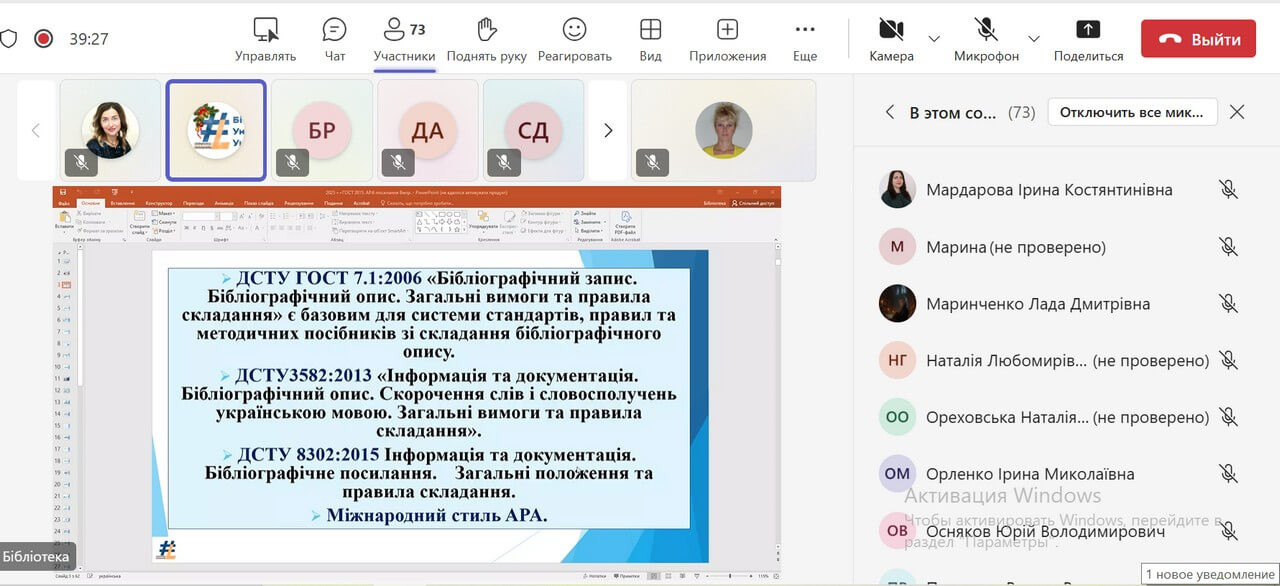Screen dimensions: 1280x586
Task: Click mic icon for Орленко Ірина Миколаївна
Action: pos(1228,473)
